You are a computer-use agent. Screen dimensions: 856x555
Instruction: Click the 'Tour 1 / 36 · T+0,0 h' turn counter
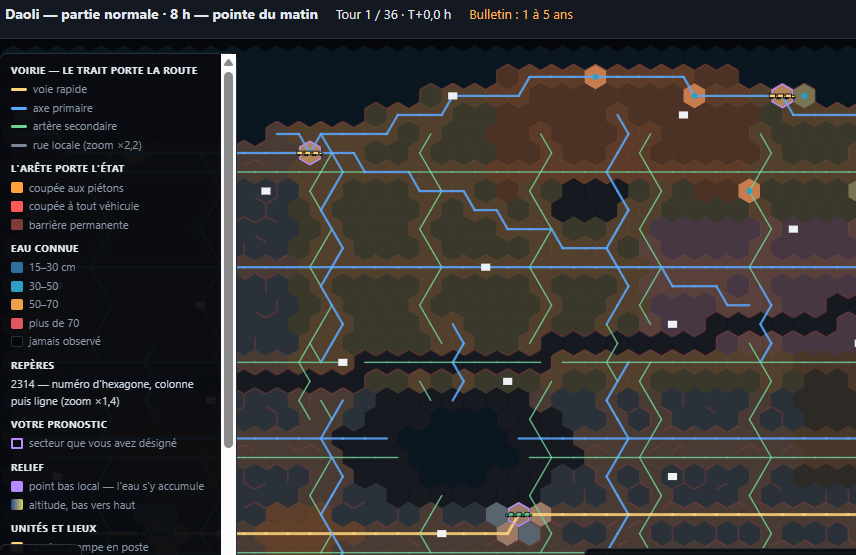393,15
